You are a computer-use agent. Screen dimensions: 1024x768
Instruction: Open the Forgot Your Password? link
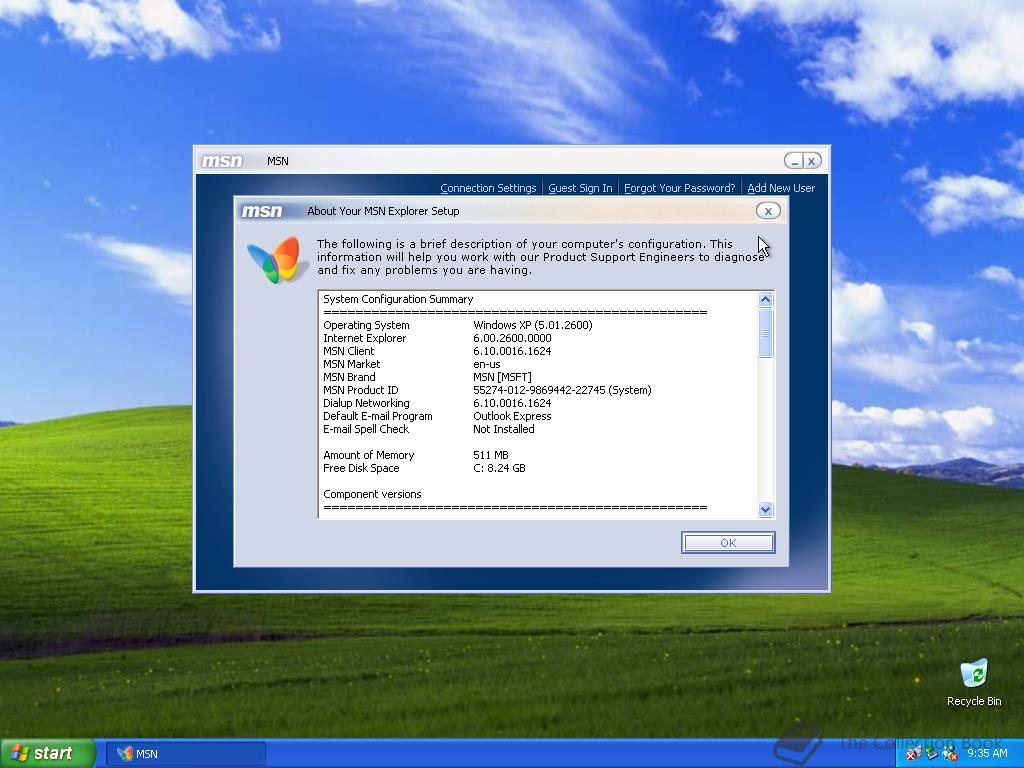679,188
